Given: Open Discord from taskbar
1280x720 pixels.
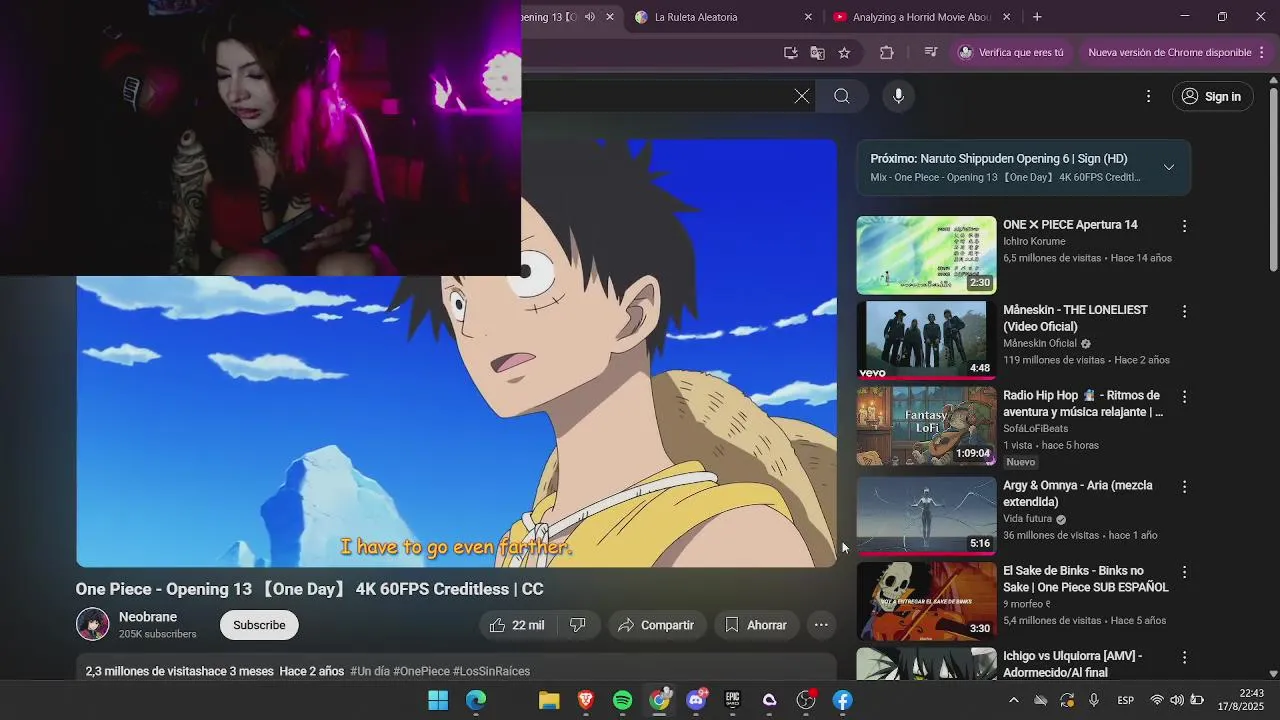Looking at the screenshot, I should 696,700.
